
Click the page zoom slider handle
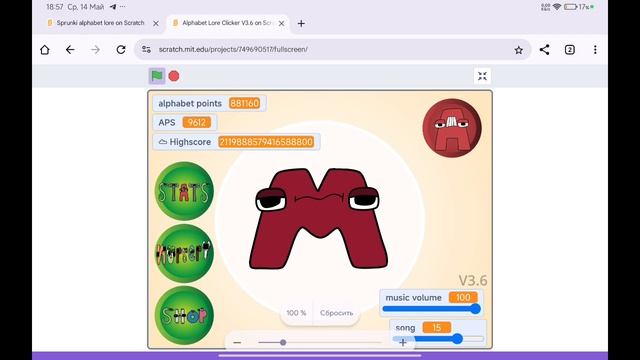283,342
